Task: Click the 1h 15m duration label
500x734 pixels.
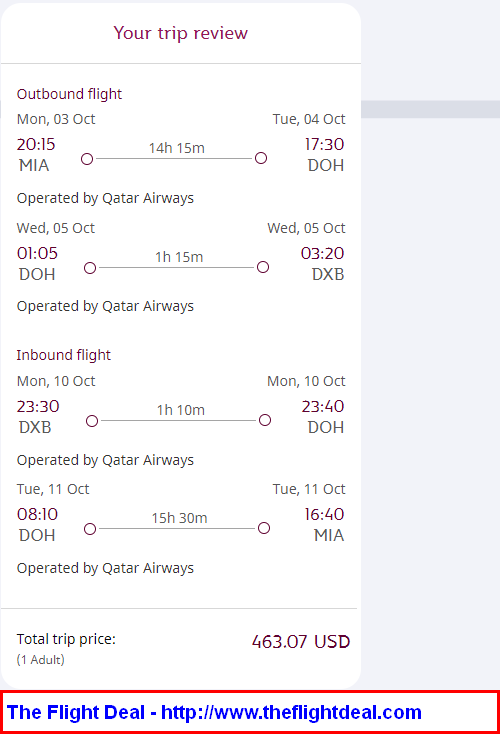Action: click(x=179, y=257)
